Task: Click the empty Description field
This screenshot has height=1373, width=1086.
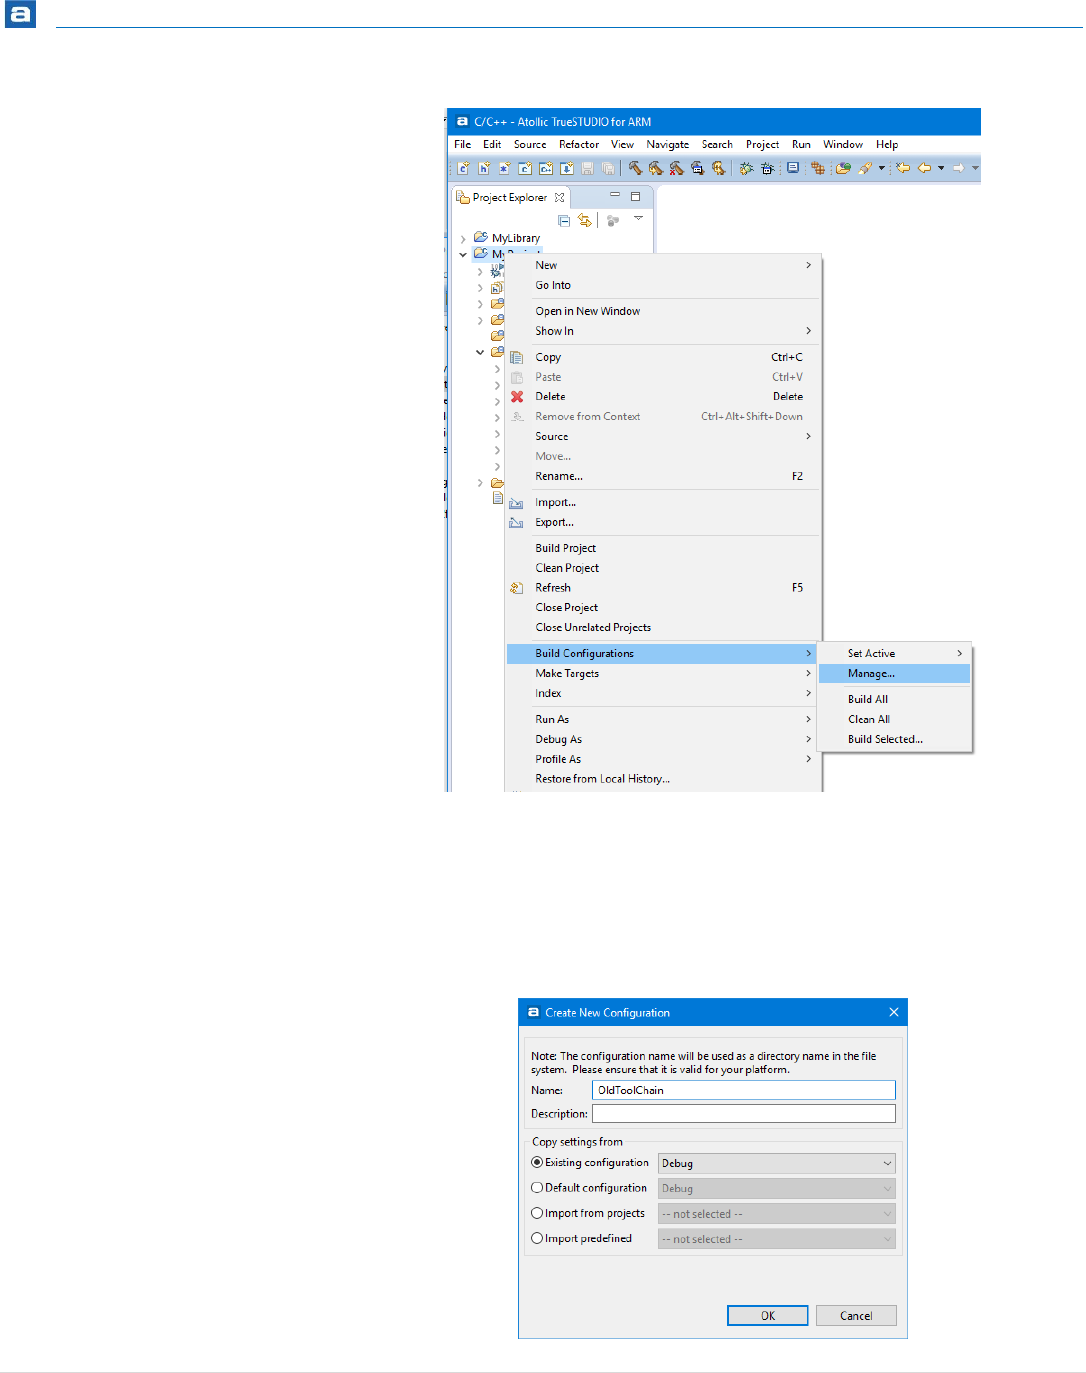Action: (x=743, y=1113)
